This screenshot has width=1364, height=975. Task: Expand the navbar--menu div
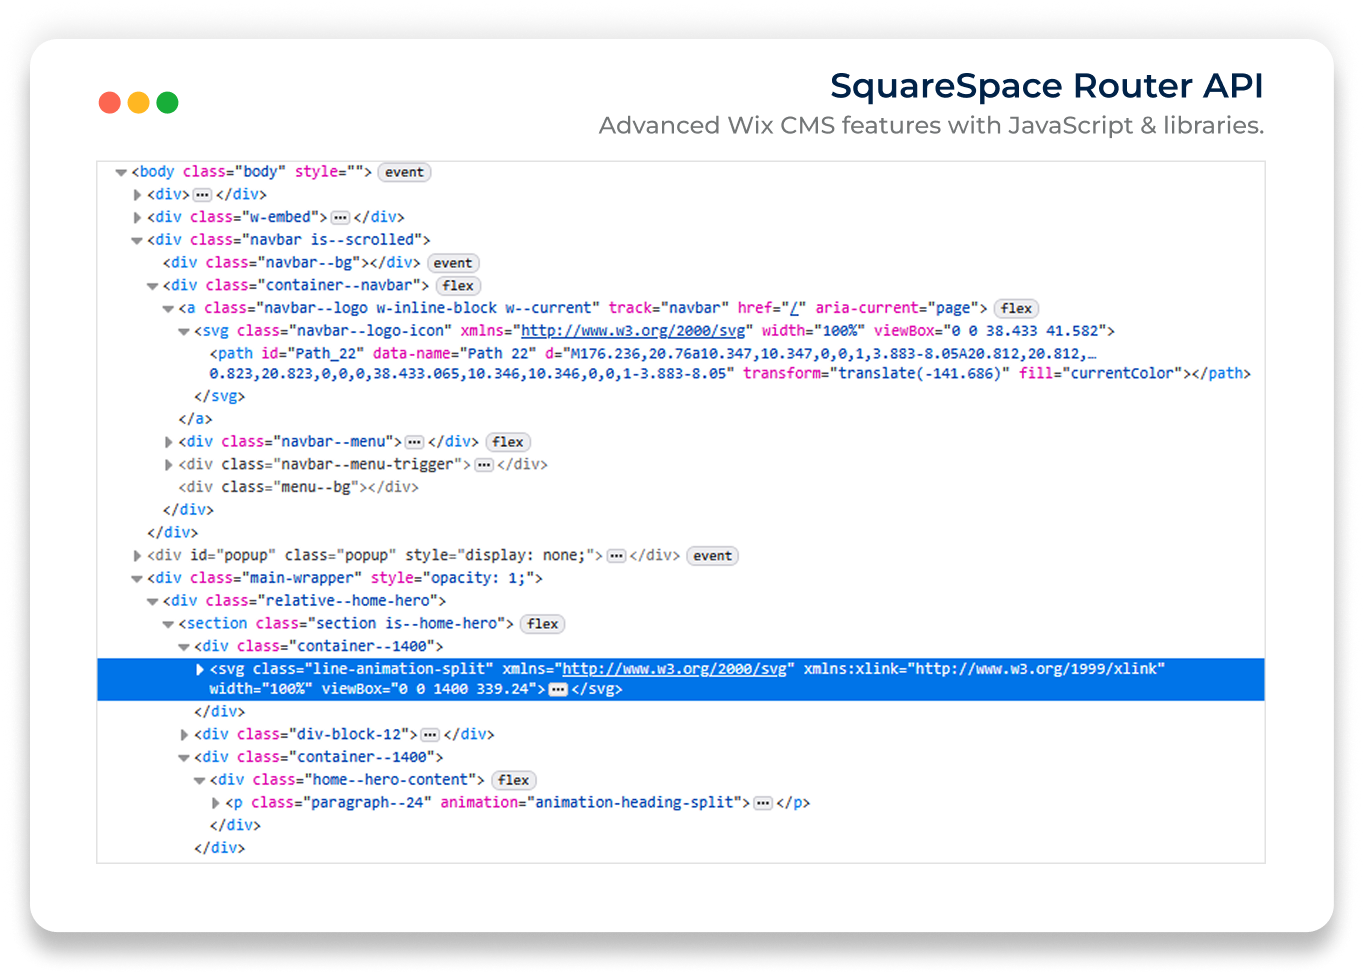coord(169,441)
